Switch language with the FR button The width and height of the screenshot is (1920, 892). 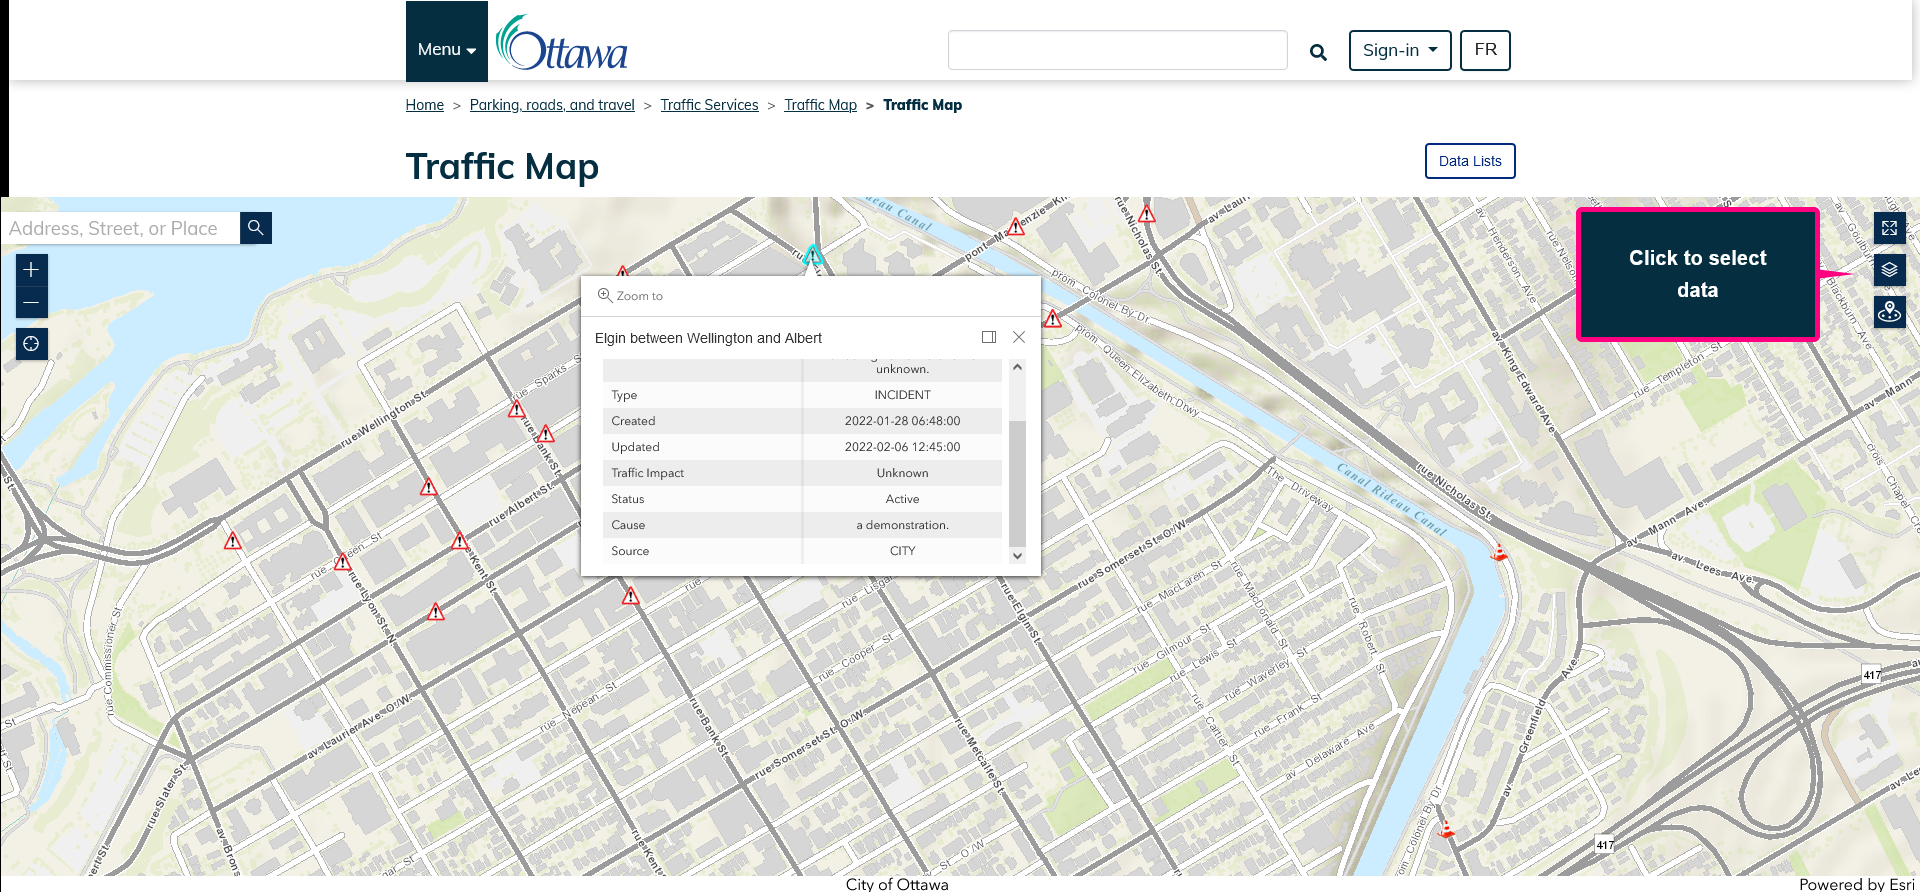[x=1485, y=50]
